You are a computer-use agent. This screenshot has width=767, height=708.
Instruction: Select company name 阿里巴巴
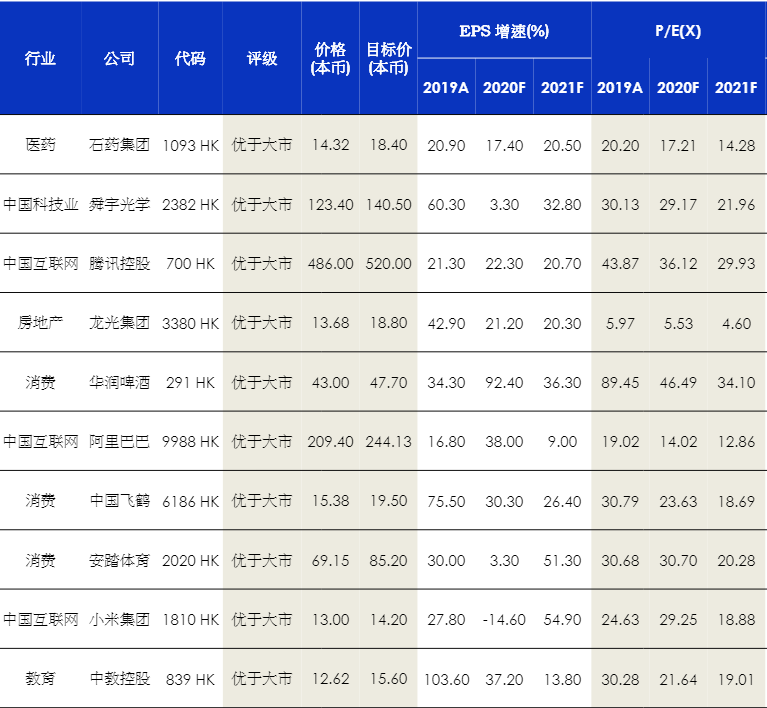[x=119, y=441]
